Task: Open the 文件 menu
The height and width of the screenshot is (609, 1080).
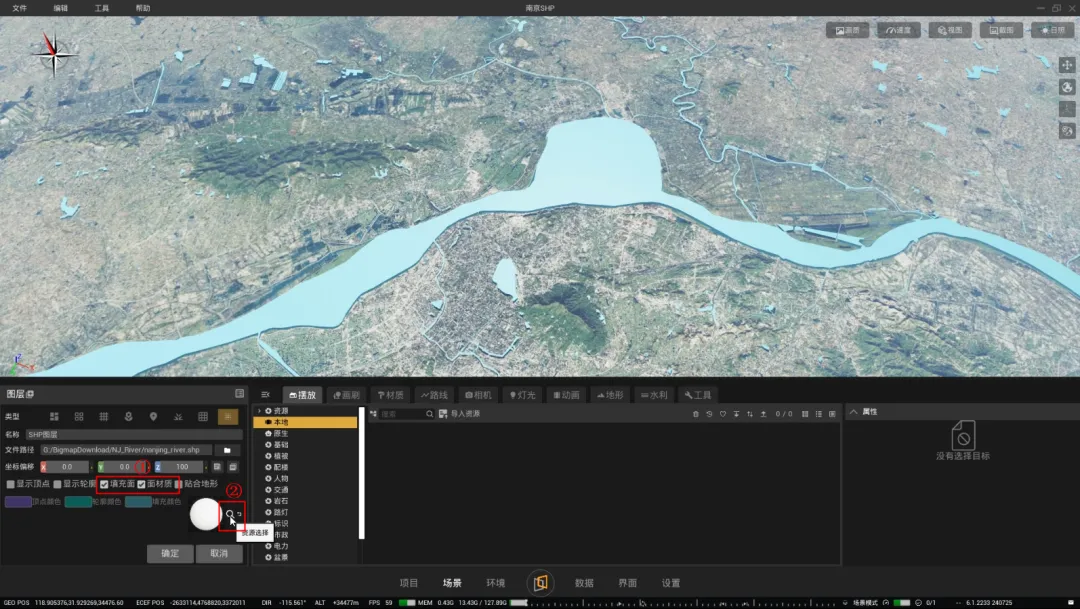Action: pyautogui.click(x=19, y=8)
